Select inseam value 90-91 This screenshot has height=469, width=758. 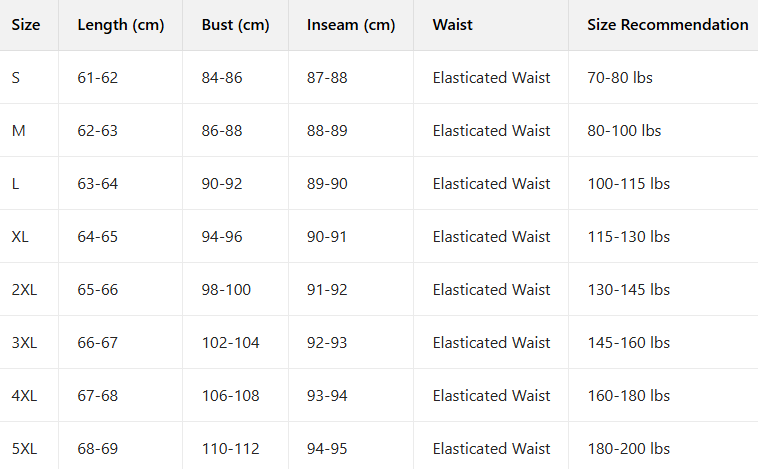pos(327,236)
